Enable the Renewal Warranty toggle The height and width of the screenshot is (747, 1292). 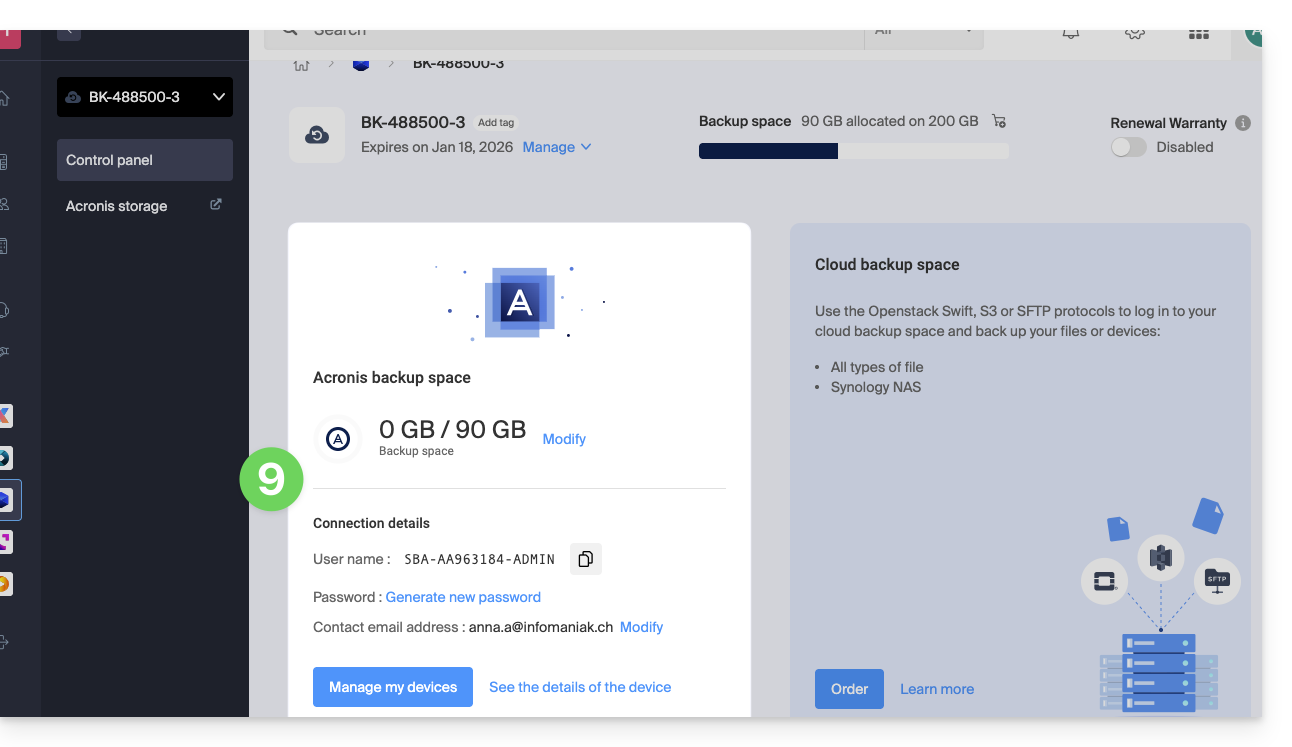pos(1129,147)
